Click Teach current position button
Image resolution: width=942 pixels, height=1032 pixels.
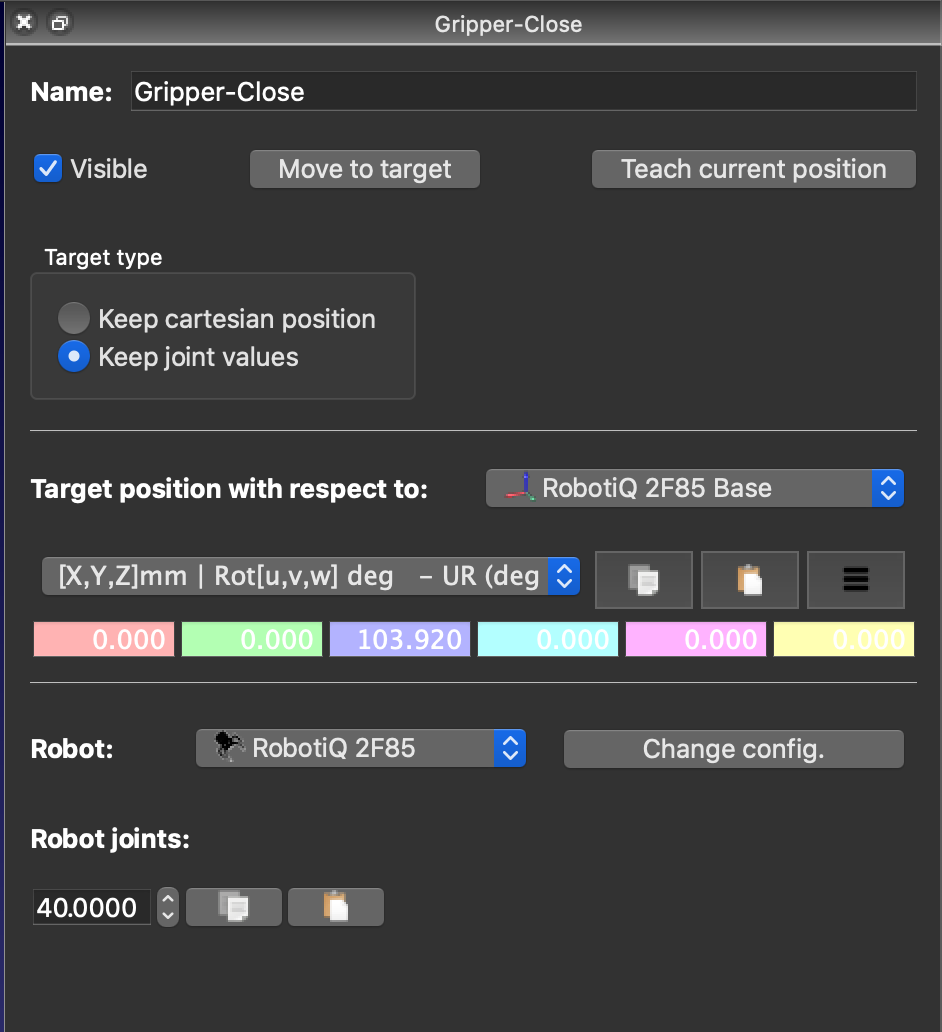pos(753,169)
